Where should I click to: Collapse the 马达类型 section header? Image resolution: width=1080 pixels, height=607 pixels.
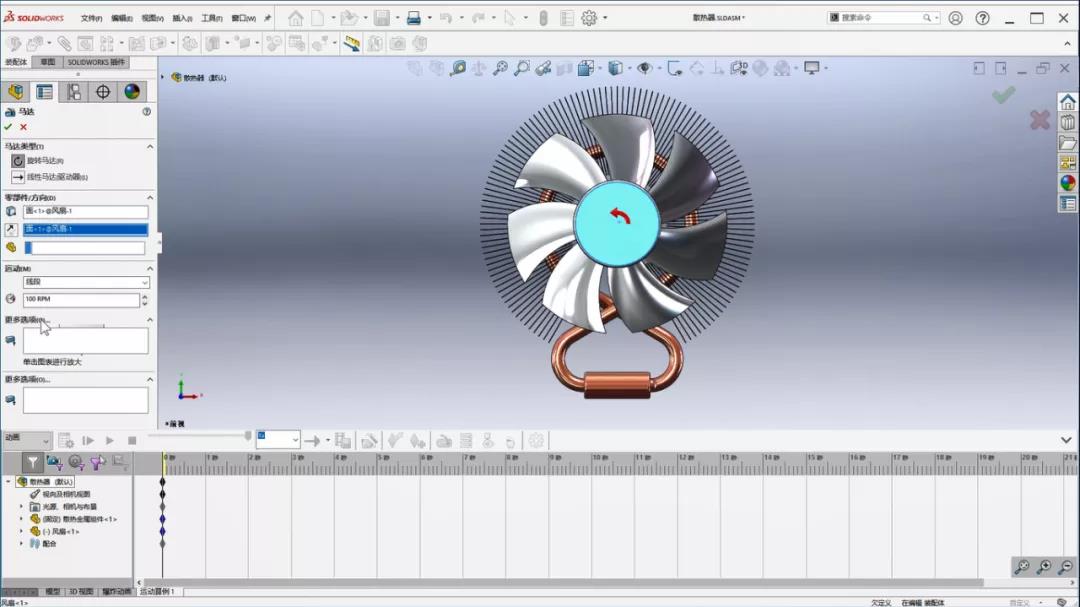point(150,146)
